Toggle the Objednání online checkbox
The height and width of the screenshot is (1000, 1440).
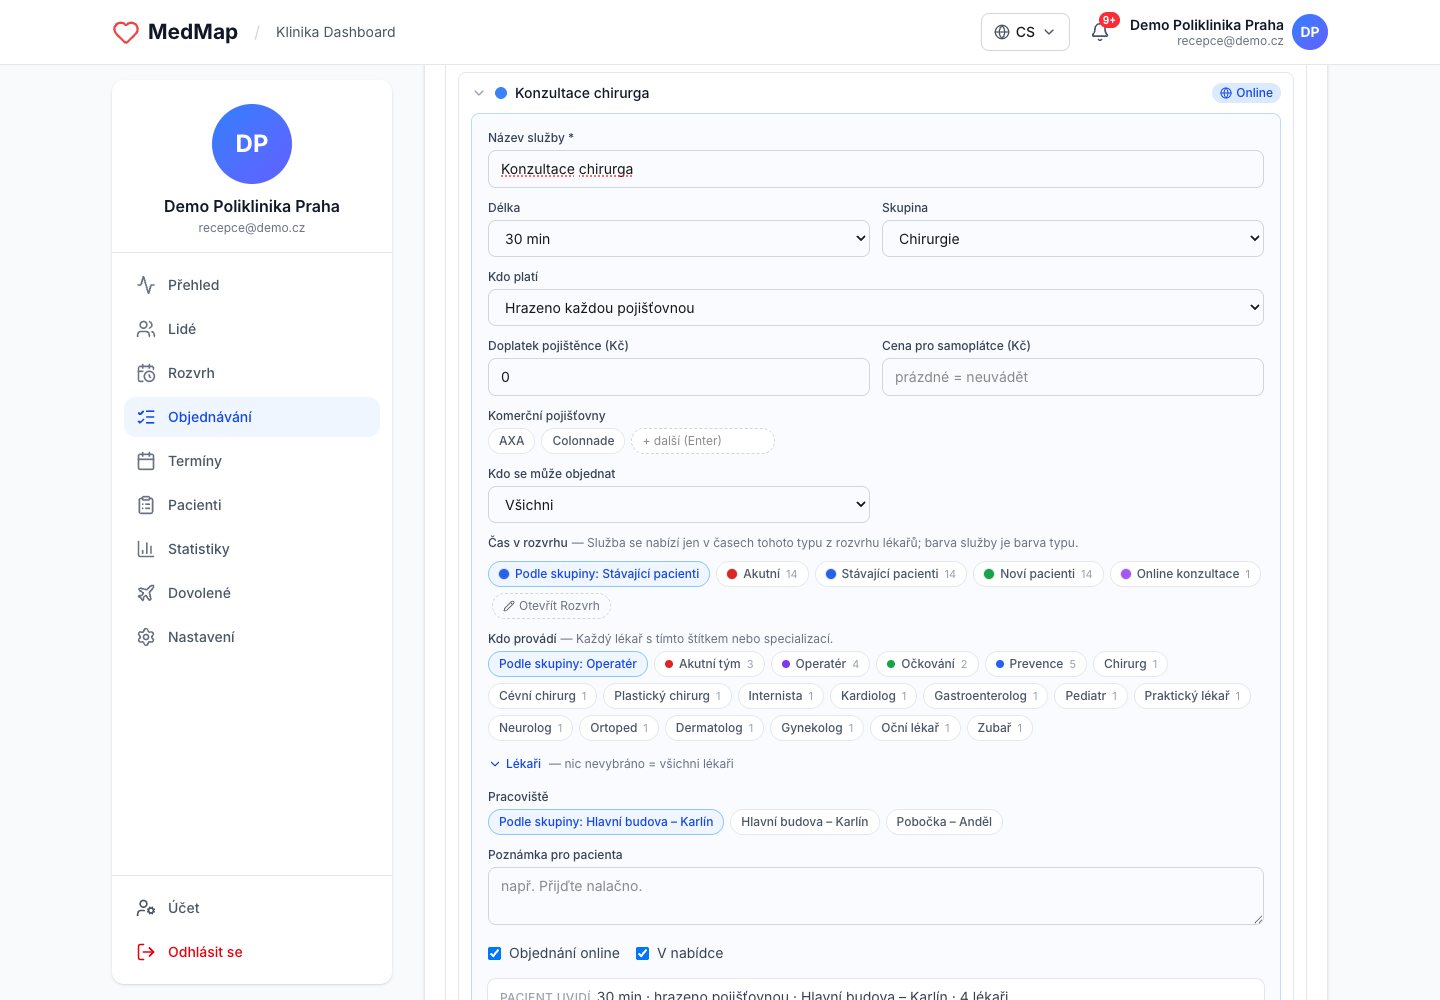(495, 953)
